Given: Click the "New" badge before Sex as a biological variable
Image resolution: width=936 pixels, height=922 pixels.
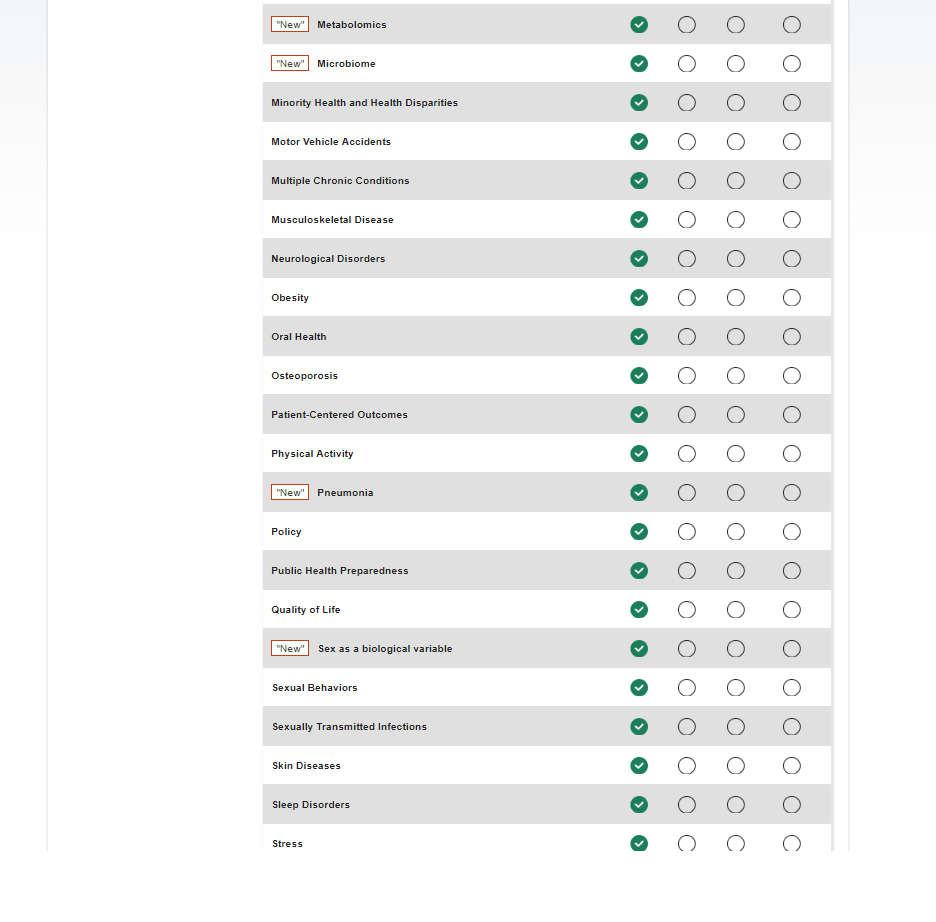Looking at the screenshot, I should (x=290, y=649).
